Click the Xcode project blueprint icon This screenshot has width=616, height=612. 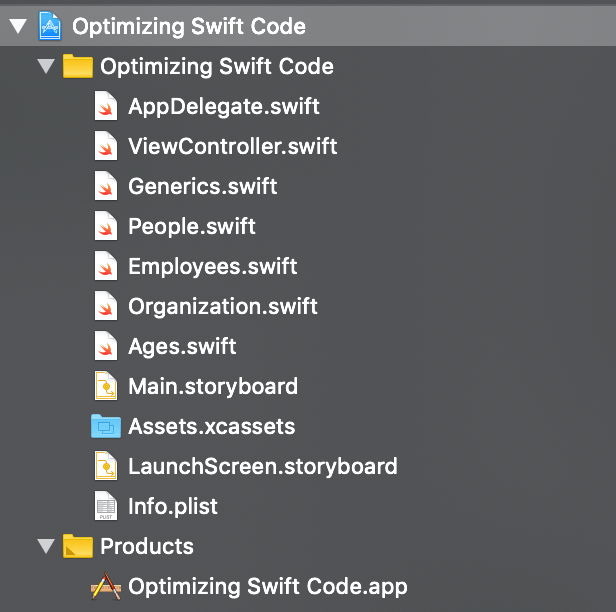[x=50, y=27]
